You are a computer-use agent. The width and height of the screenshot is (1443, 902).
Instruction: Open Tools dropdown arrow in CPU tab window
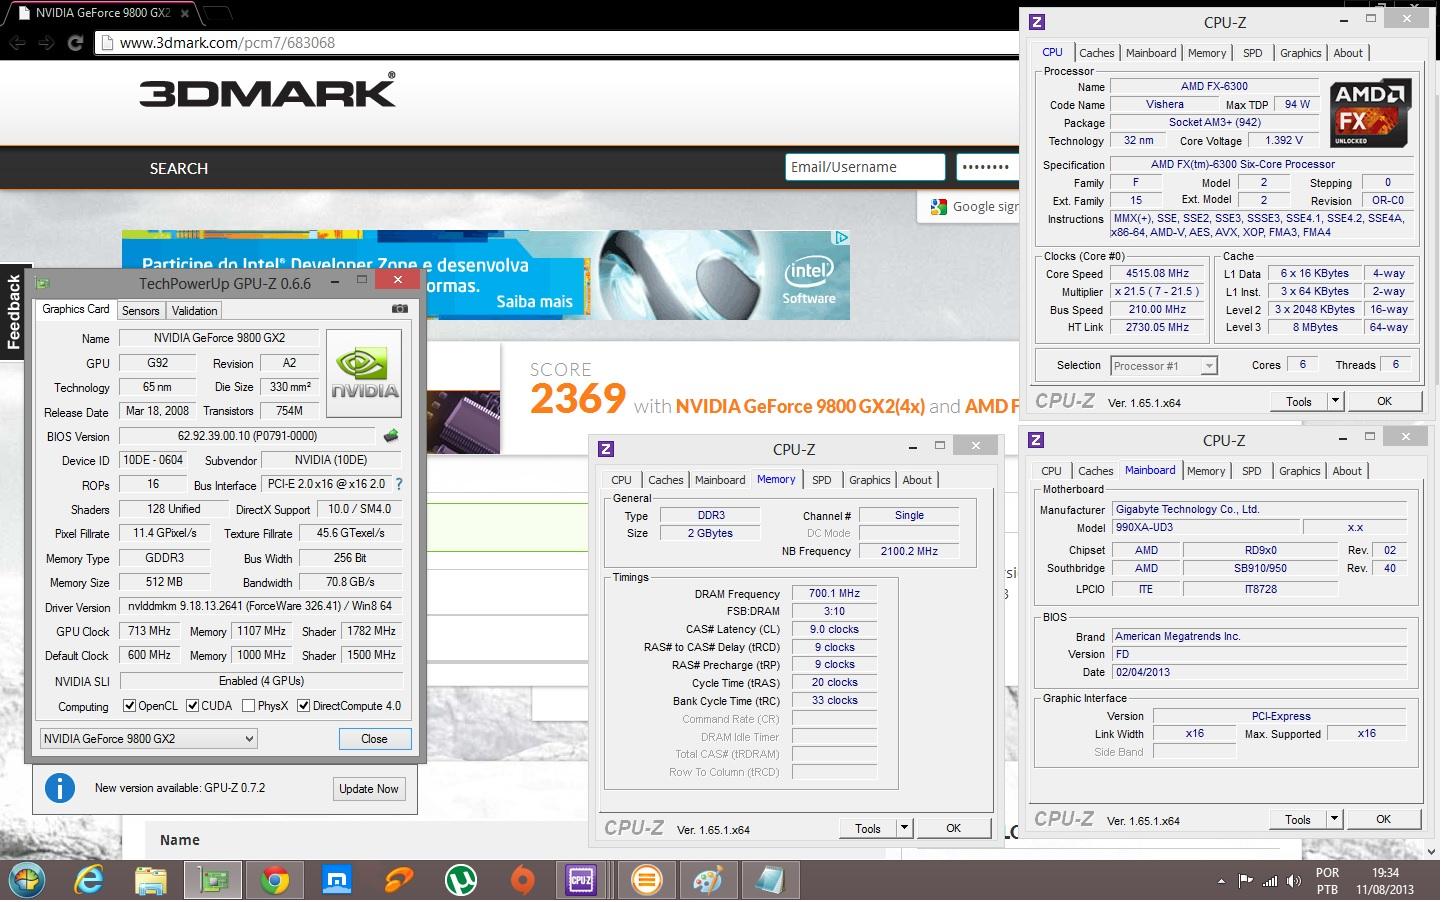tap(1334, 401)
